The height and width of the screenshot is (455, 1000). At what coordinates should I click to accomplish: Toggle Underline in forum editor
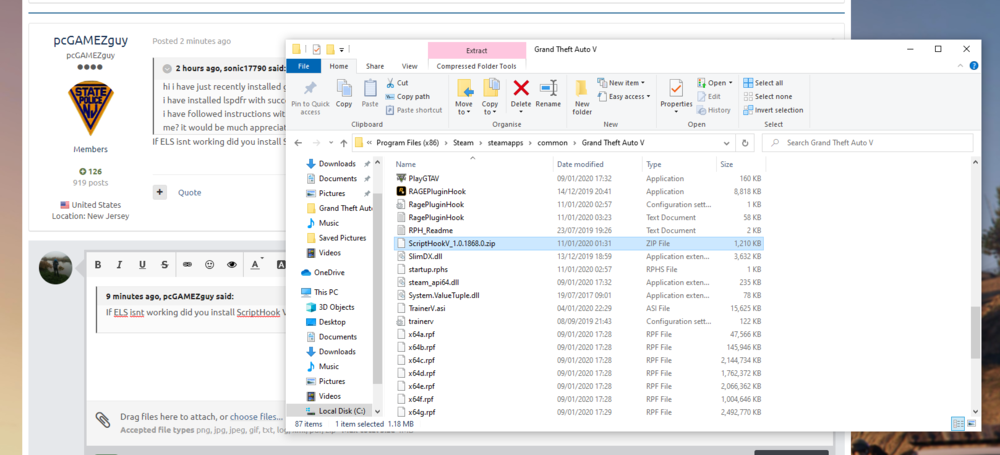click(142, 264)
